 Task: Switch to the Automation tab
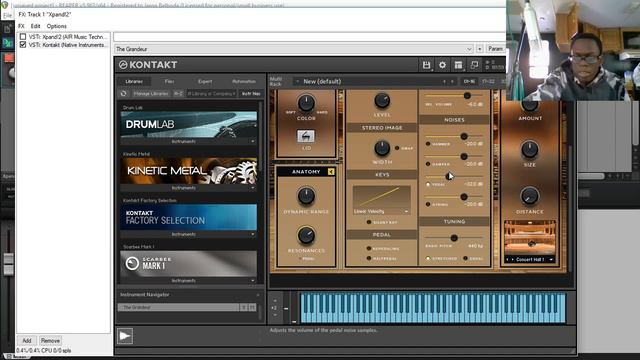point(244,82)
